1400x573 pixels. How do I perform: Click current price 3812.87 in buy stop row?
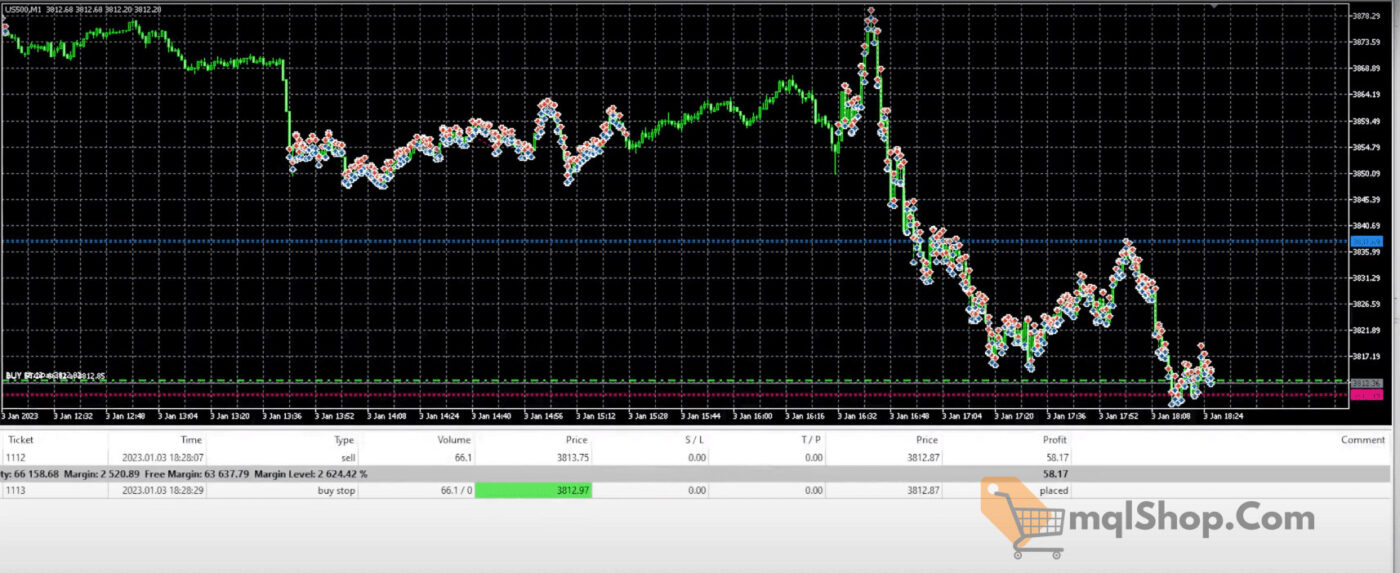pos(921,491)
